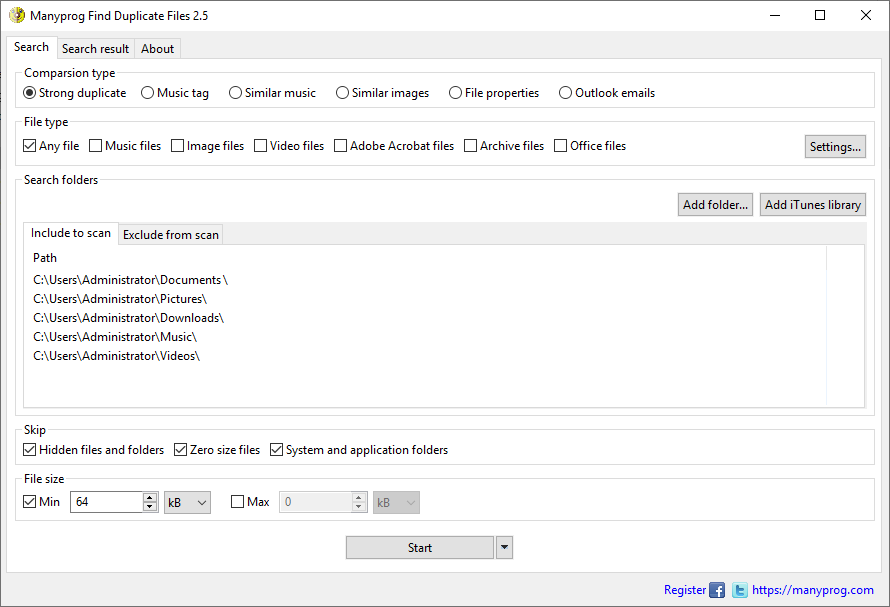Viewport: 890px width, 607px height.
Task: Open the Facebook icon link
Action: click(x=717, y=591)
